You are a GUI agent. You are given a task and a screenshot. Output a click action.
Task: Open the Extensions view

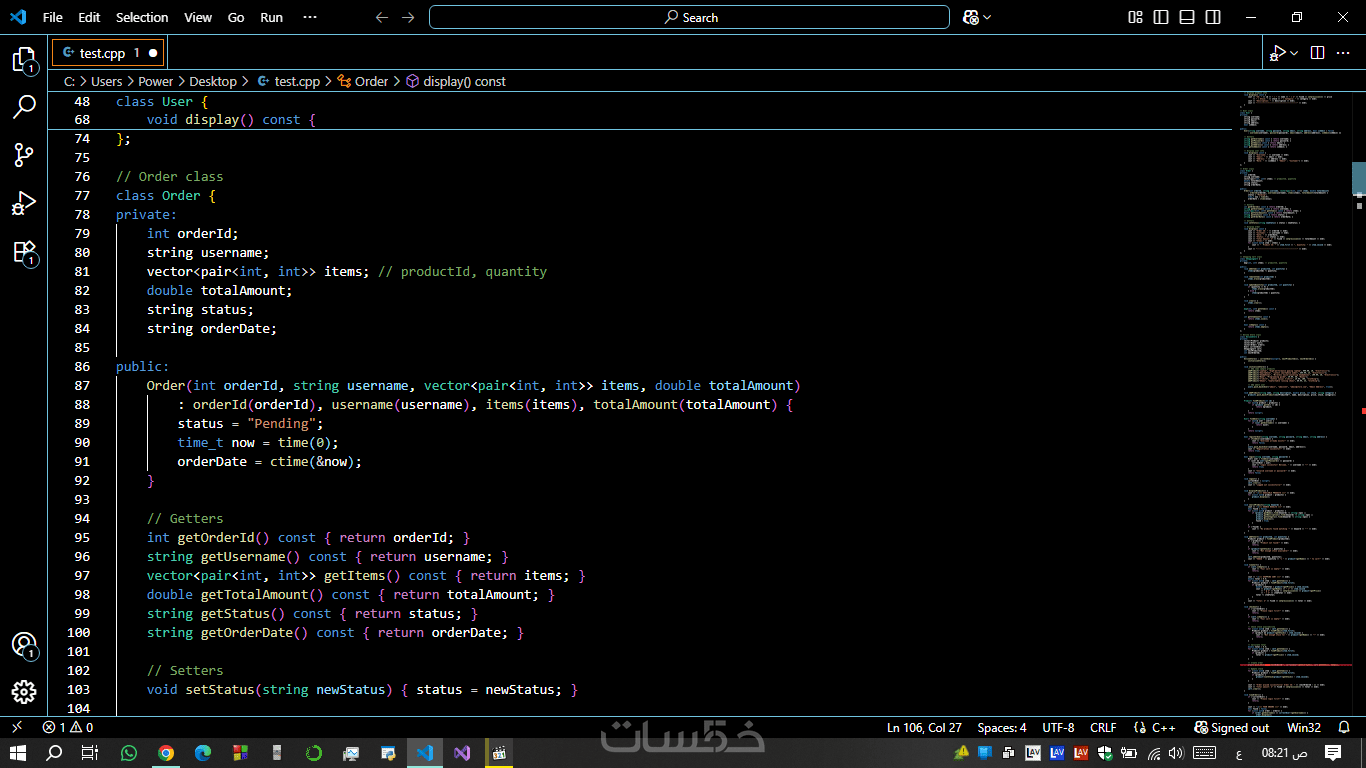tap(24, 252)
